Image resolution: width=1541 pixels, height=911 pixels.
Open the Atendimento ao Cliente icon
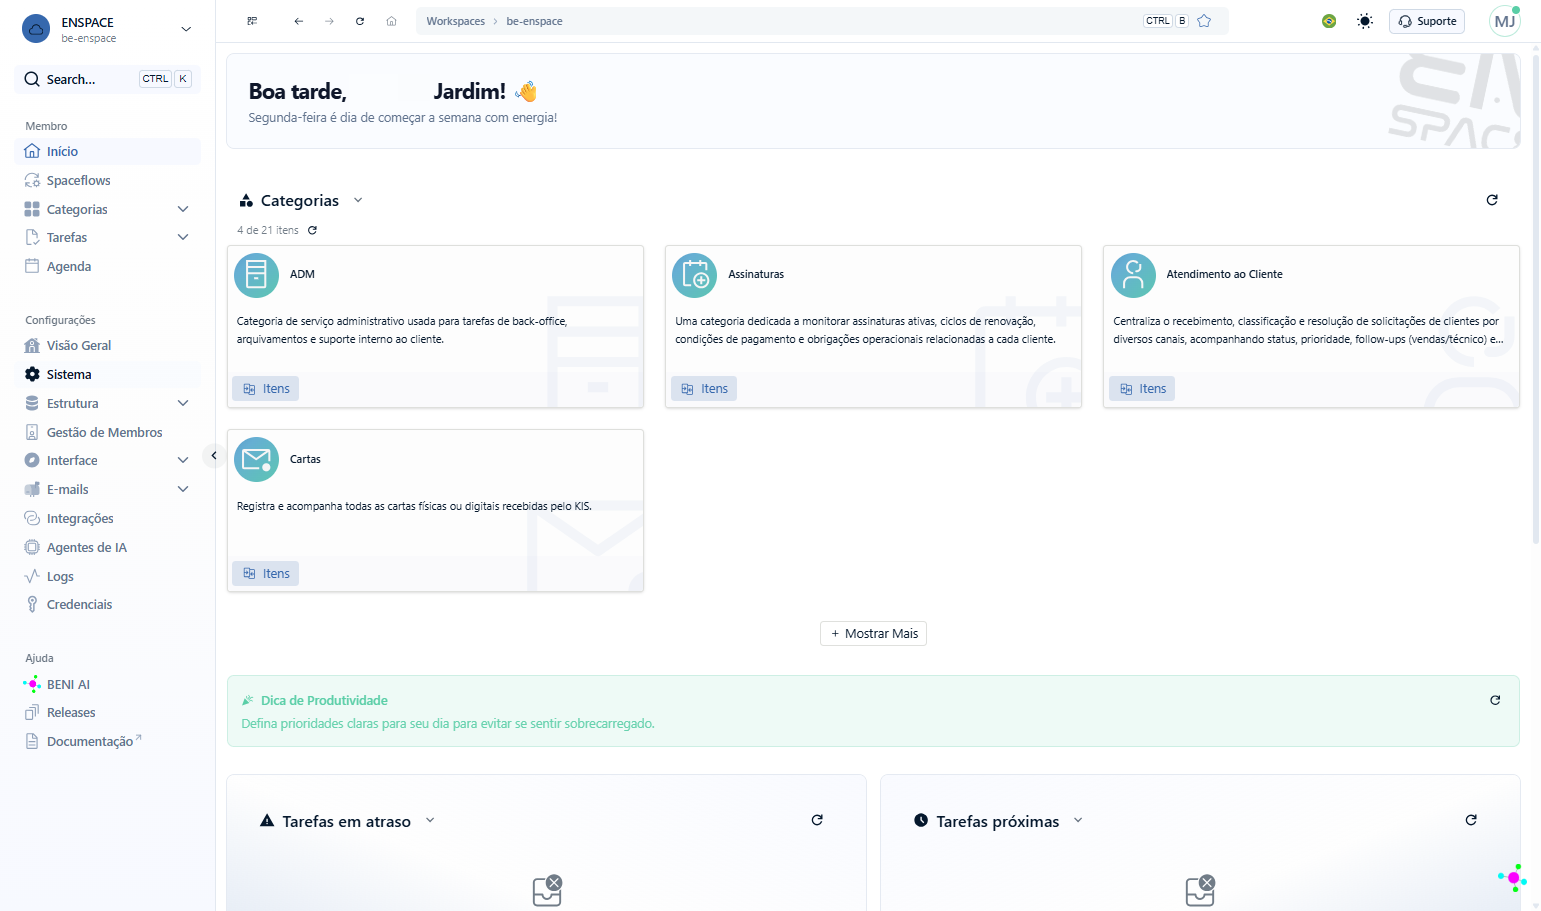point(1133,275)
